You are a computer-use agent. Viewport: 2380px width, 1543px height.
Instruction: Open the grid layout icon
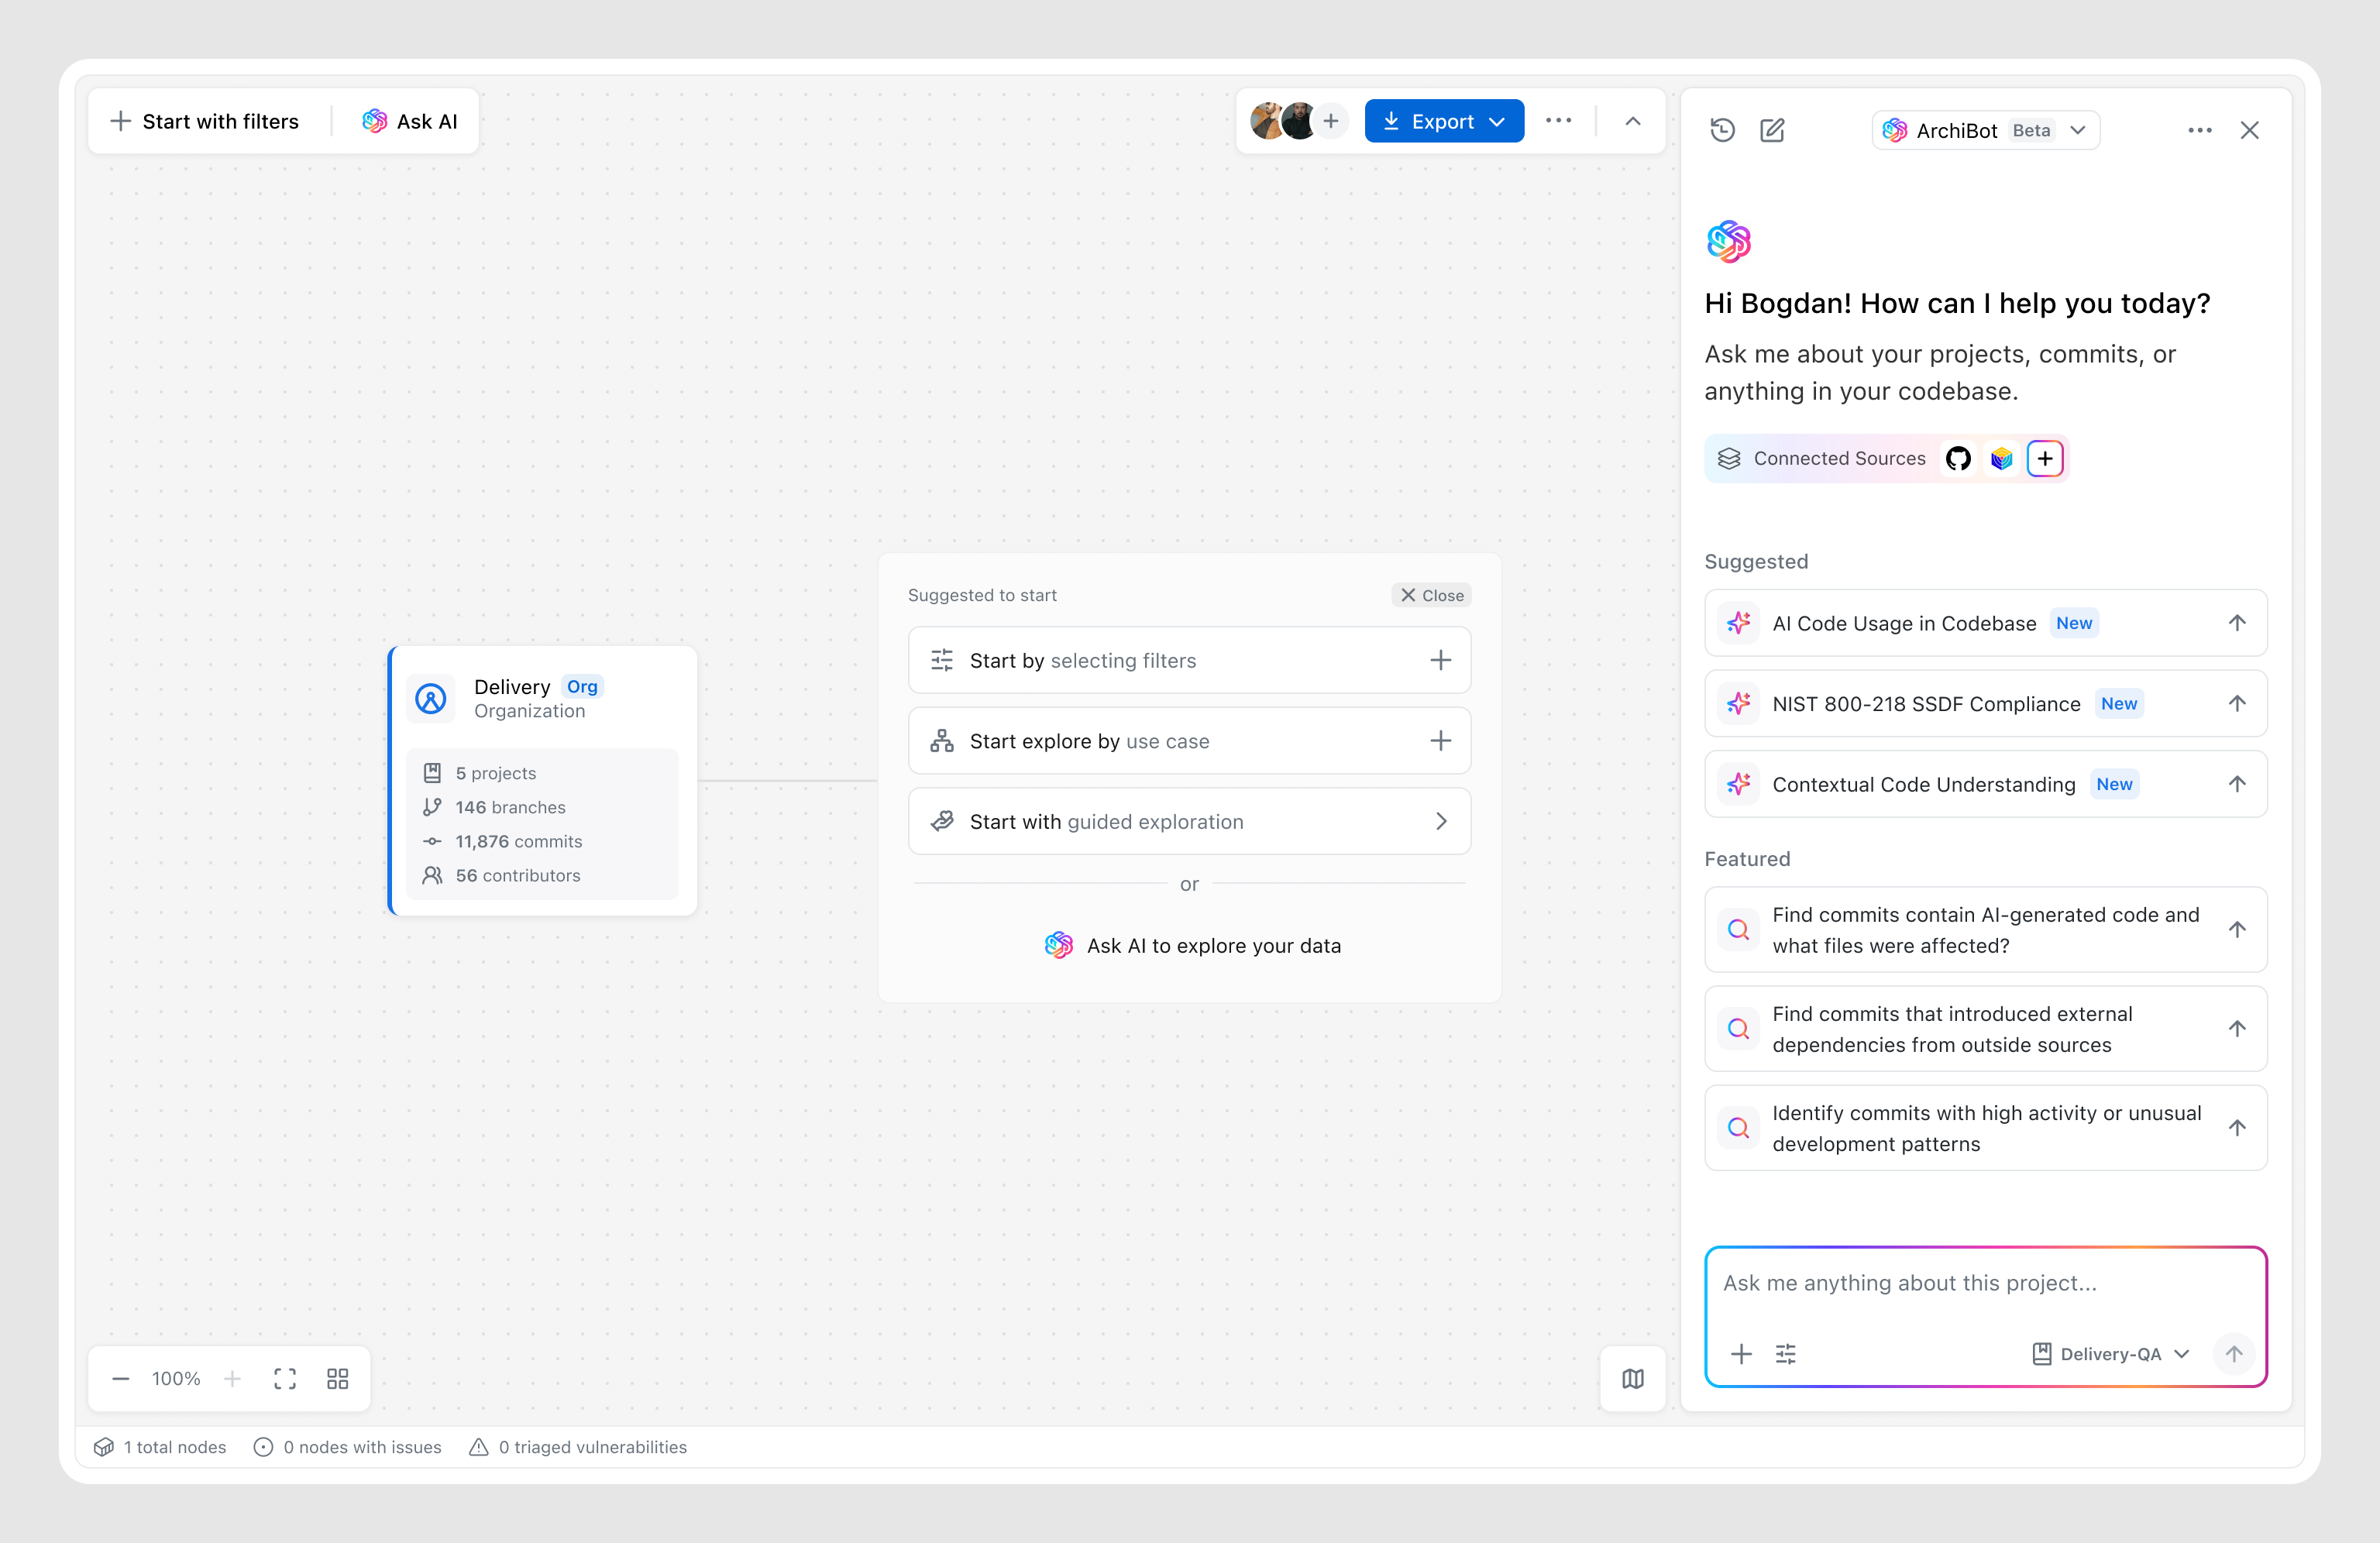[338, 1378]
